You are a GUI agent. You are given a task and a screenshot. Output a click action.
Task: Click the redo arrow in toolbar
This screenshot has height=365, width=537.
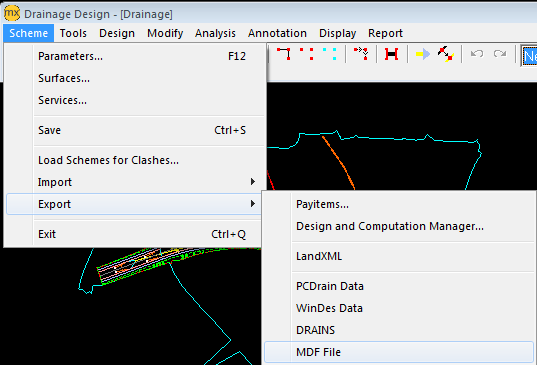point(500,54)
